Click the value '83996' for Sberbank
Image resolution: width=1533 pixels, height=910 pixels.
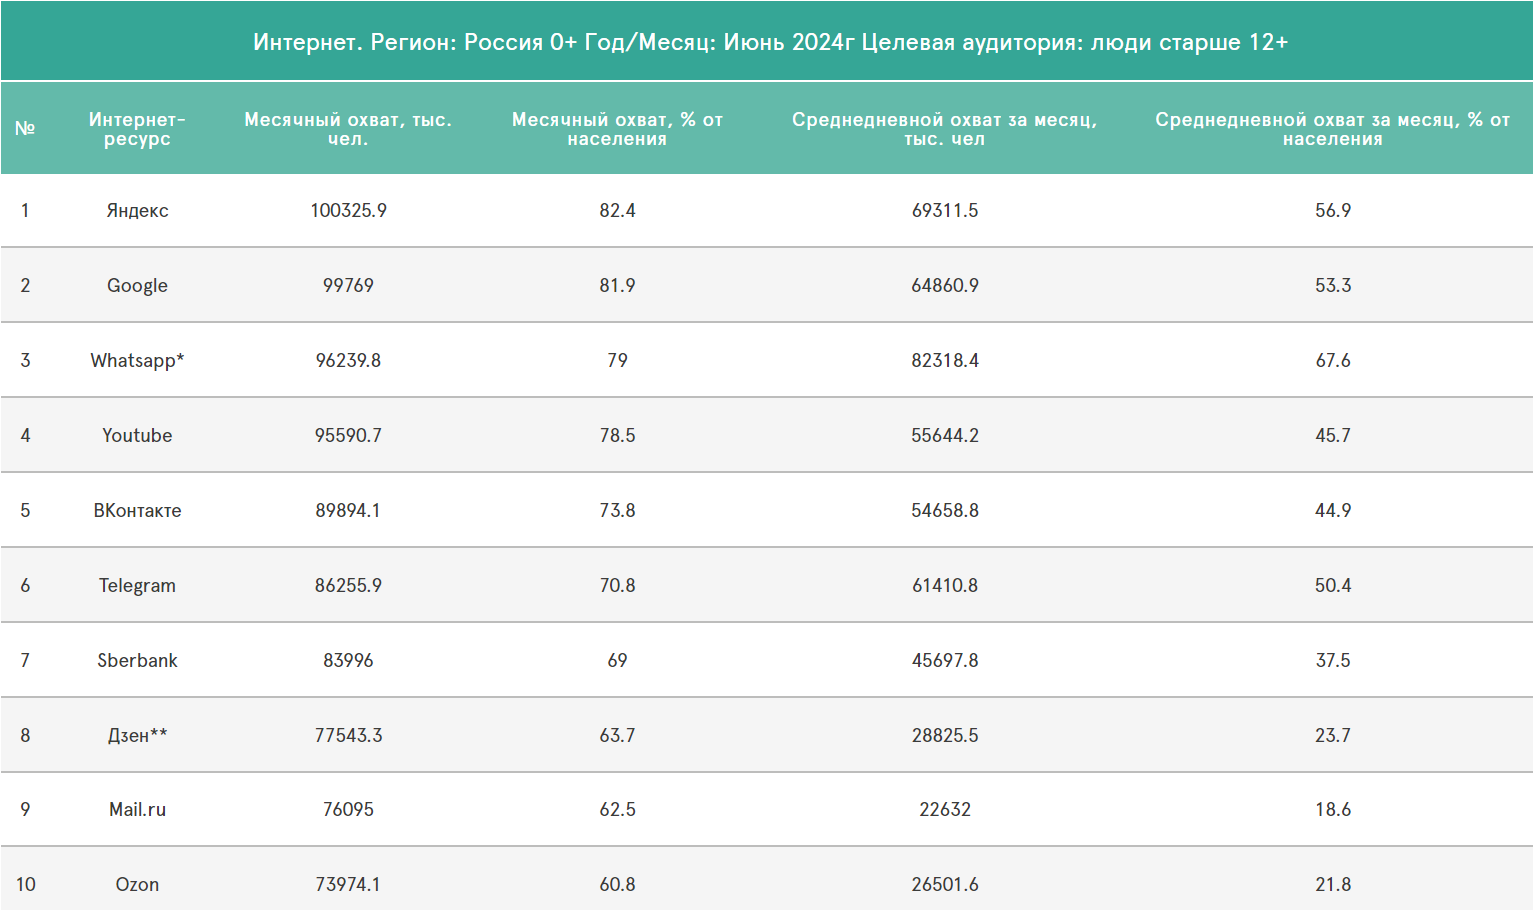pos(348,660)
